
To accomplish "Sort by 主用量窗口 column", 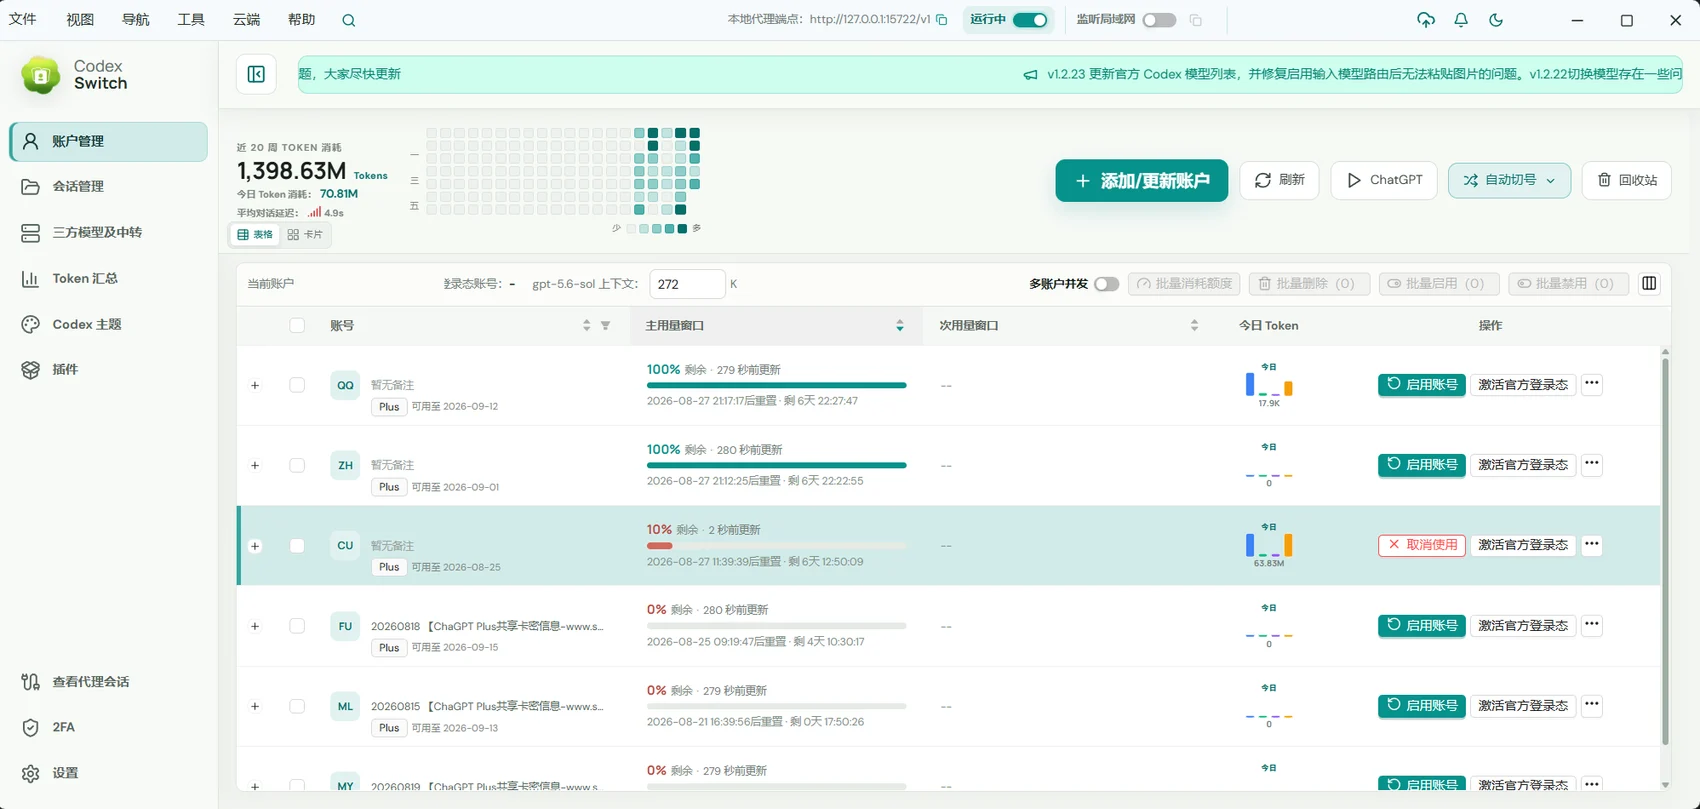I will pos(900,326).
